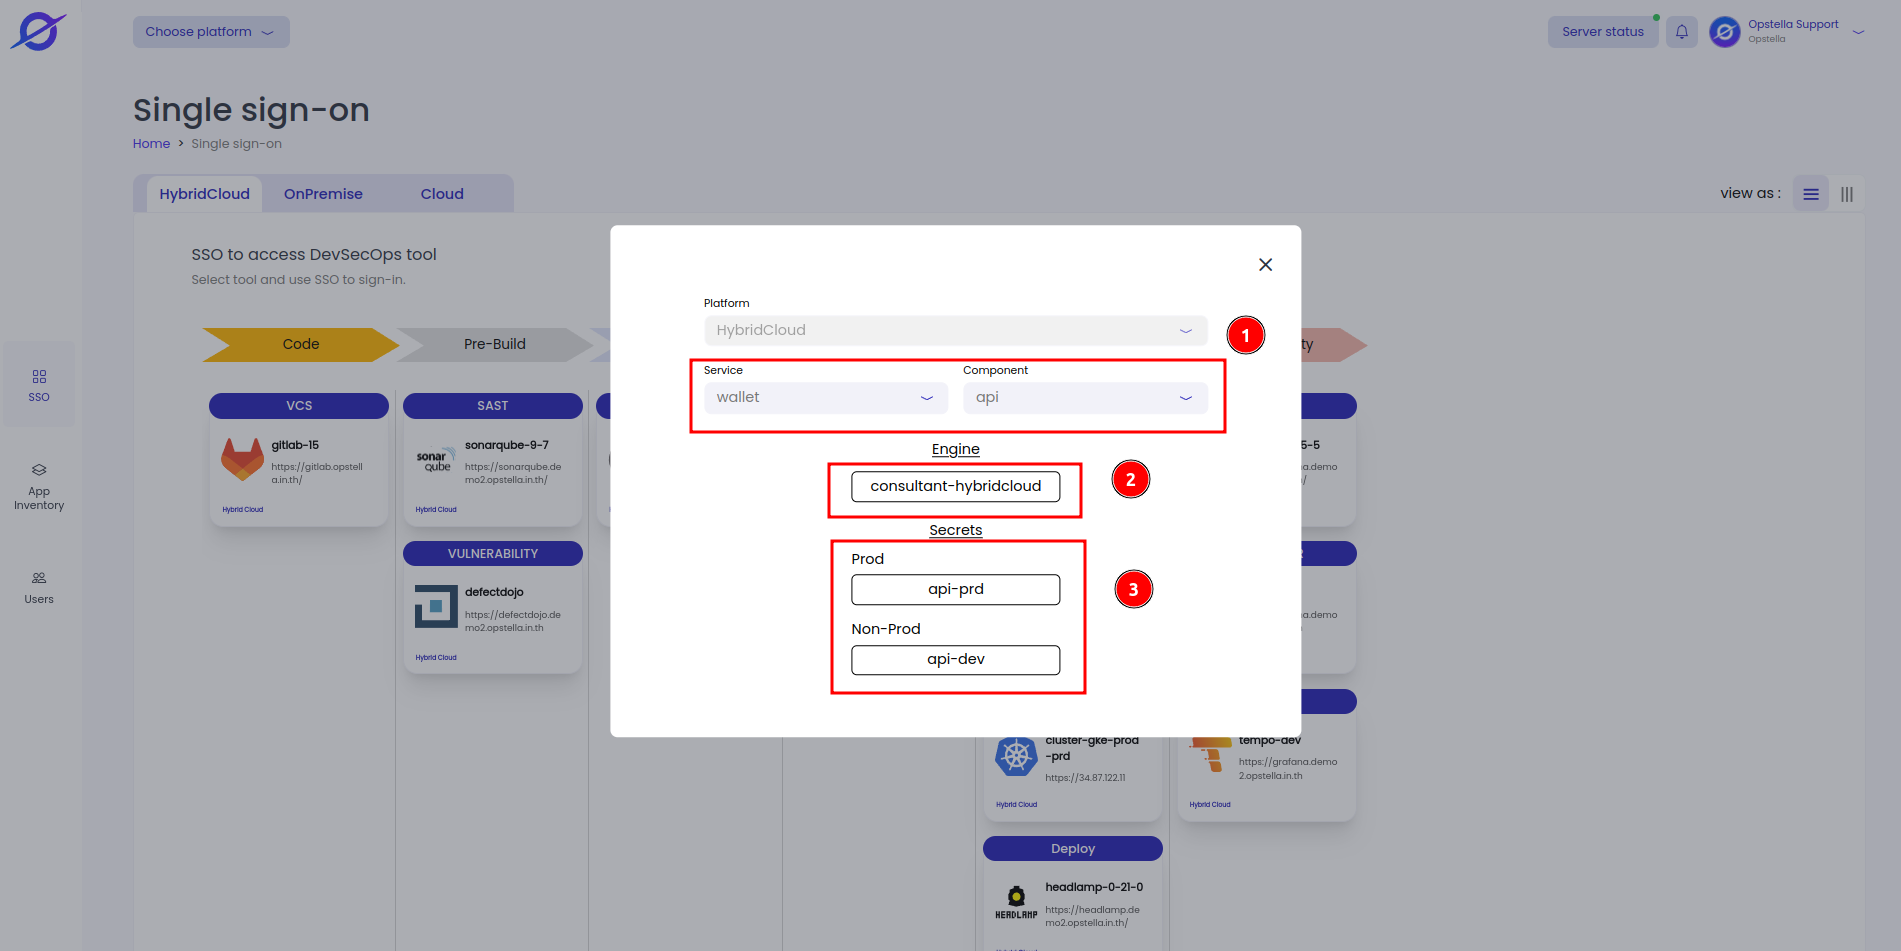Open the Platform HybridCloud dropdown
The height and width of the screenshot is (951, 1901).
click(x=956, y=330)
